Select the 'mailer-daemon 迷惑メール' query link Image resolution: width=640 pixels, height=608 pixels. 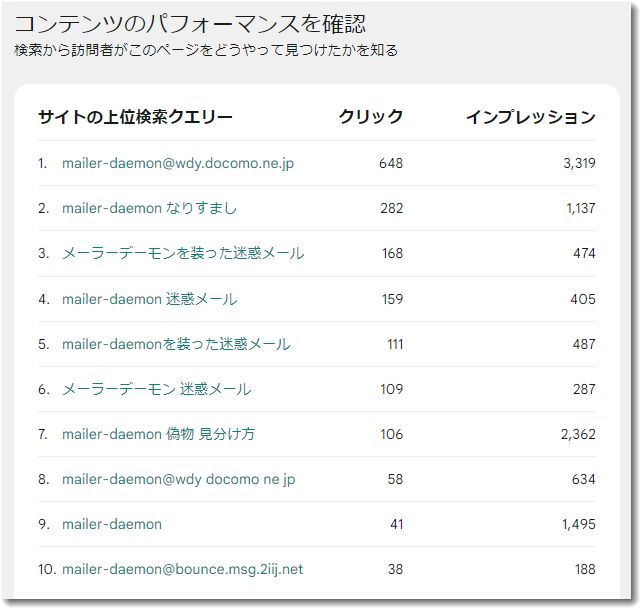click(x=149, y=299)
